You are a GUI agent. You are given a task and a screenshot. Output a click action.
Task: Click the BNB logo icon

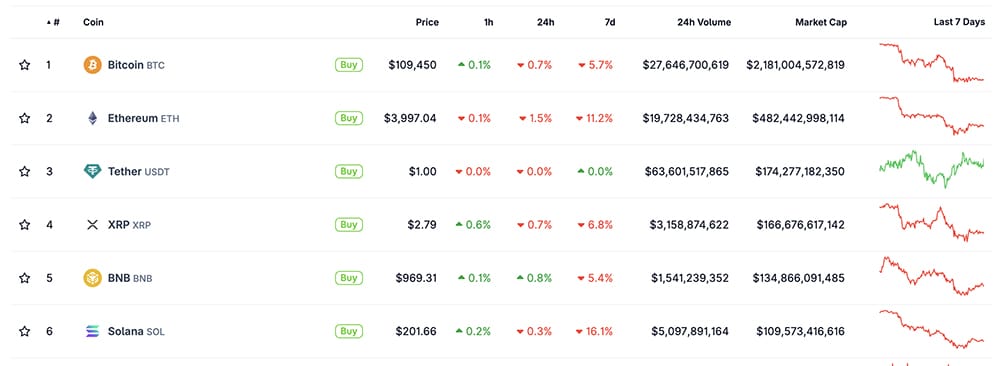92,278
